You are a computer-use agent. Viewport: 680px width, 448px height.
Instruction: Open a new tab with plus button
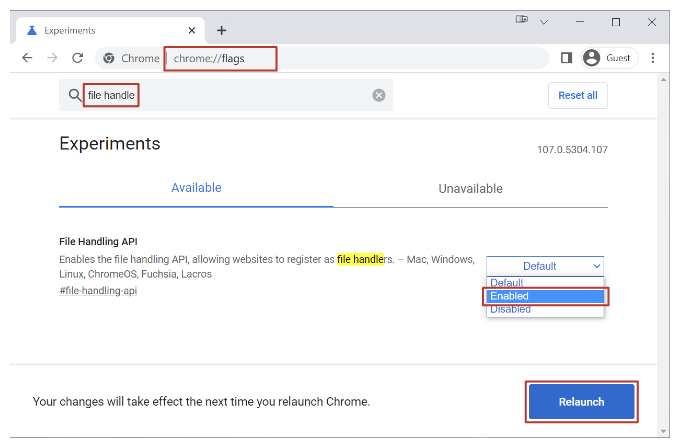[x=222, y=30]
